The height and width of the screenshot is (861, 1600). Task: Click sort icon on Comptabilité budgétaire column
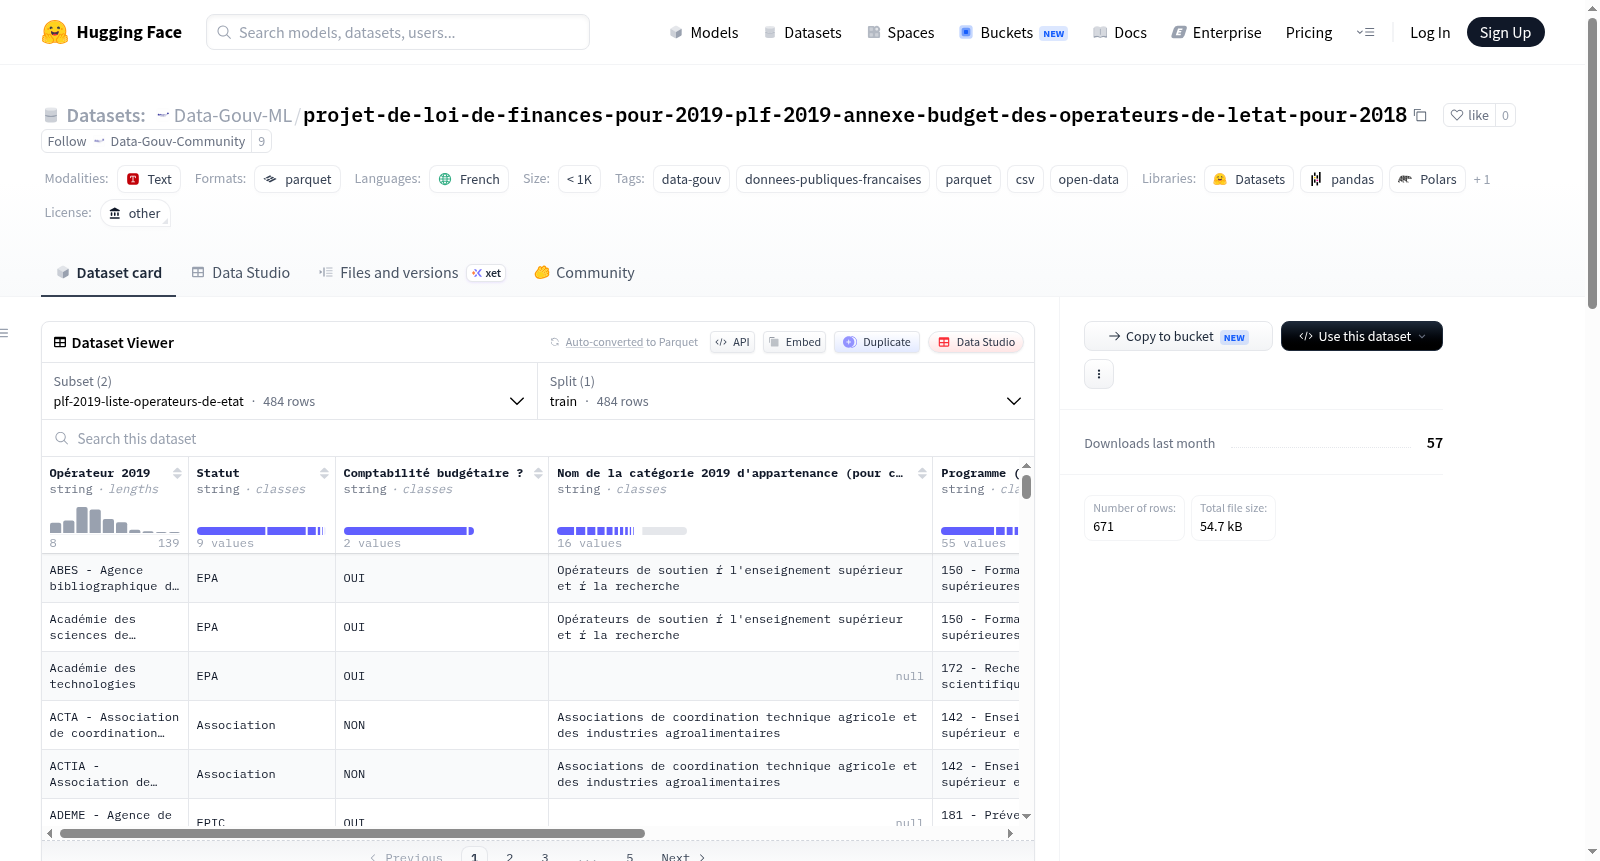[538, 473]
